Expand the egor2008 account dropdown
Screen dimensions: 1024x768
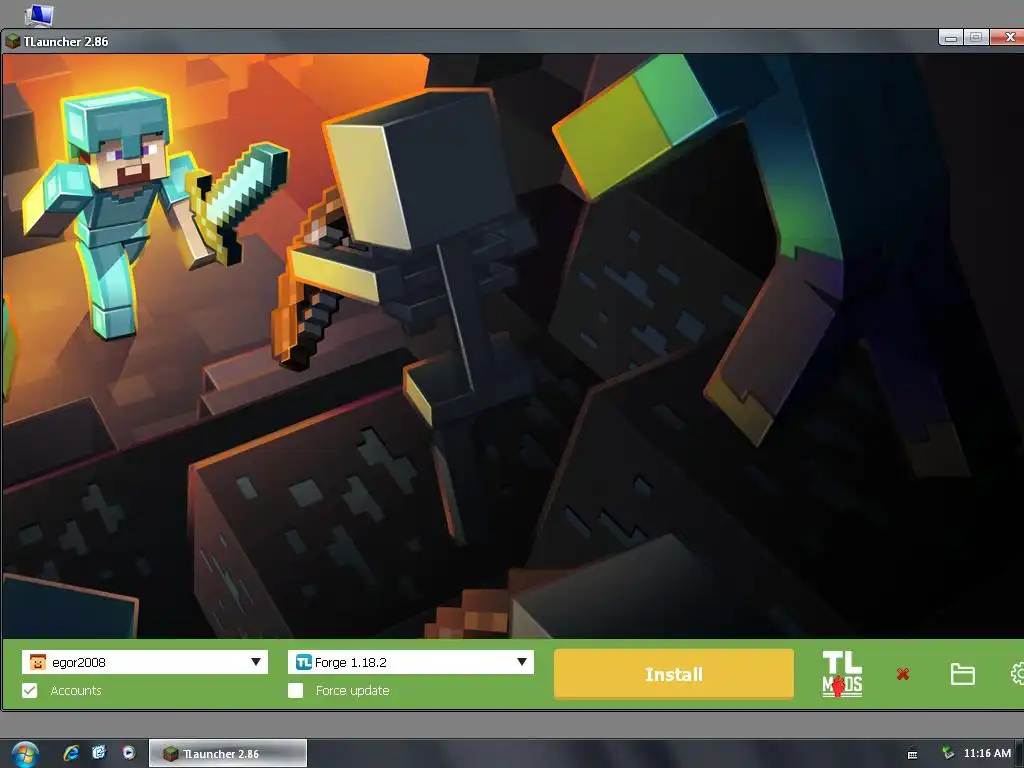click(x=145, y=662)
